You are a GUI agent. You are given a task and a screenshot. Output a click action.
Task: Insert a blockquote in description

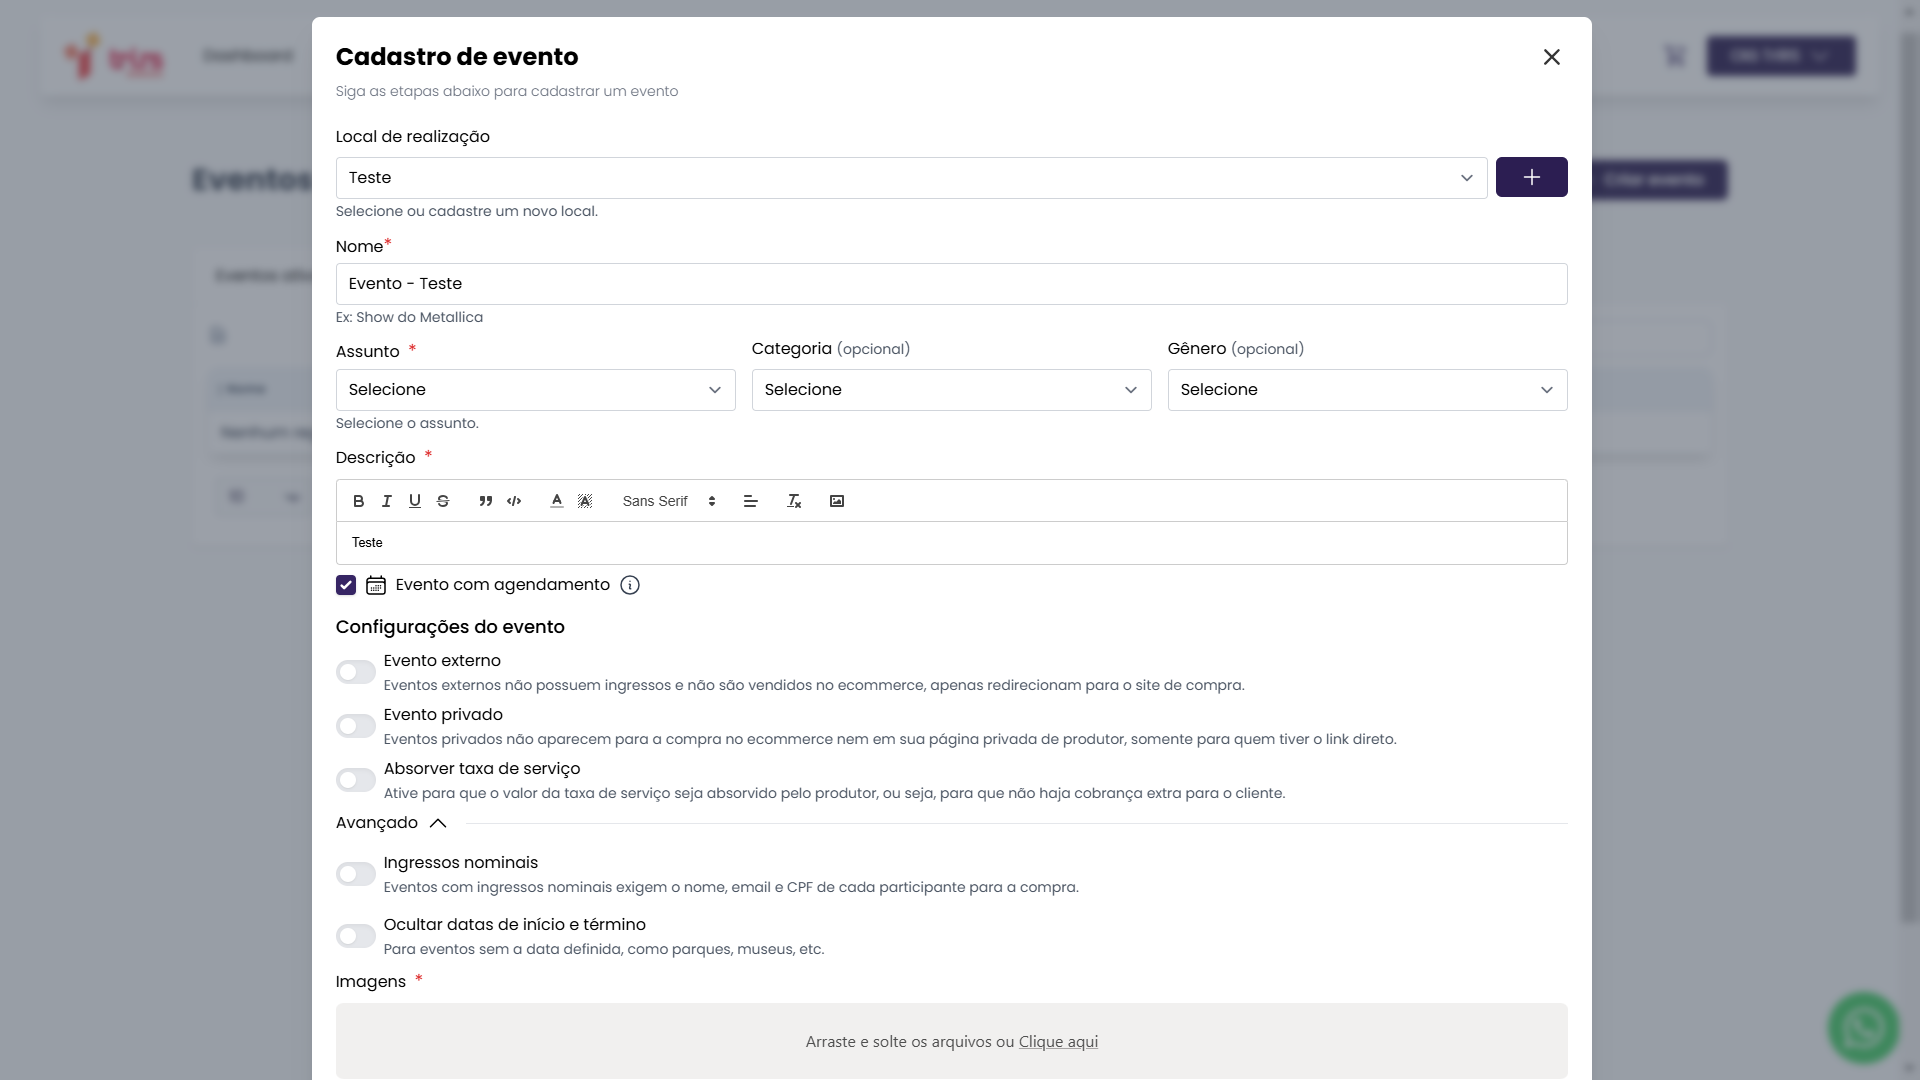pyautogui.click(x=485, y=501)
